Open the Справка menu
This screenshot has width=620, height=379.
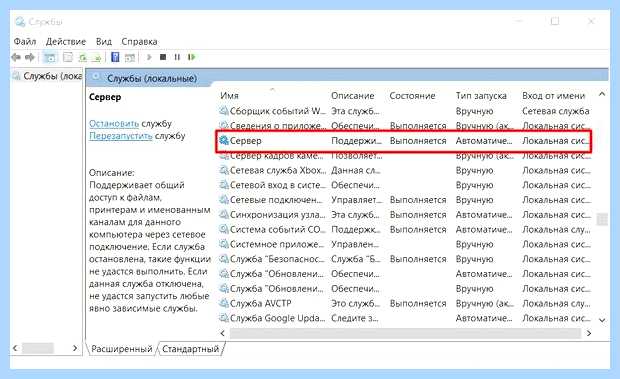[139, 41]
